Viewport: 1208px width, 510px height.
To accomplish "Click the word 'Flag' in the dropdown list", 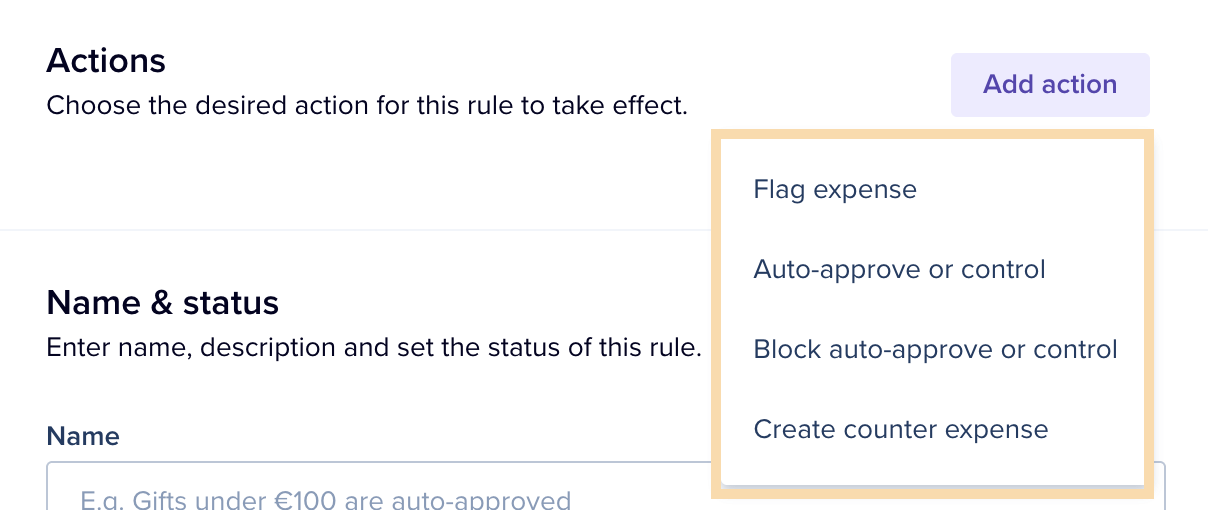I will tap(775, 189).
